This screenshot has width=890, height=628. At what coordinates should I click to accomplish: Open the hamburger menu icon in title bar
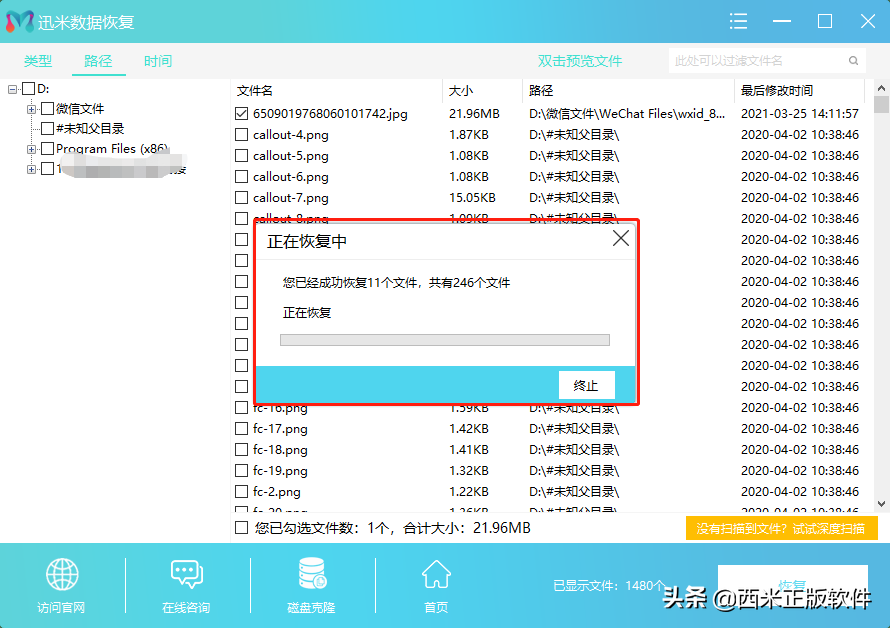pyautogui.click(x=738, y=22)
